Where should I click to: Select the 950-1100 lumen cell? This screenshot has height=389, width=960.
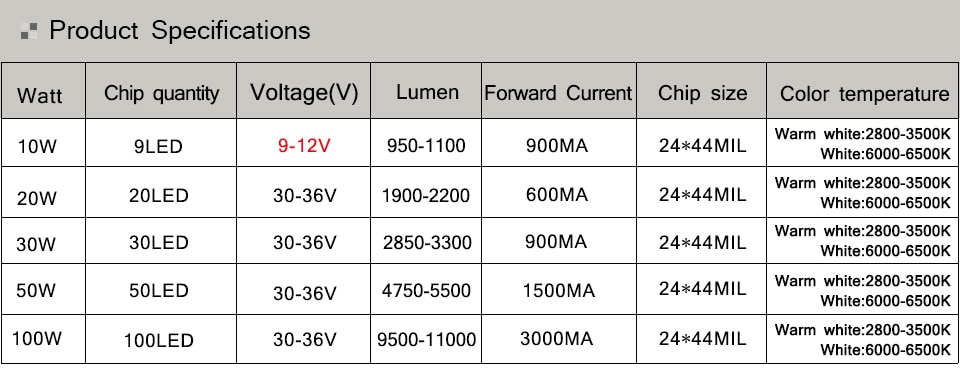coord(426,146)
